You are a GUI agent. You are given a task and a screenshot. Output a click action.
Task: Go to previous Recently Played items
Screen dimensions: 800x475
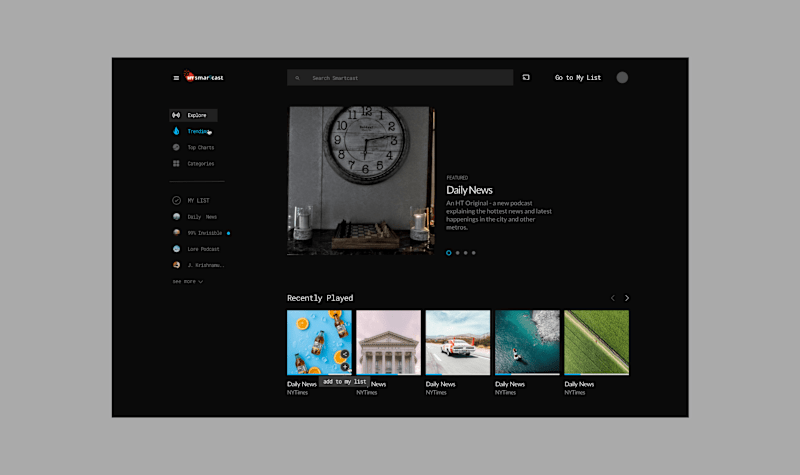[x=613, y=298]
